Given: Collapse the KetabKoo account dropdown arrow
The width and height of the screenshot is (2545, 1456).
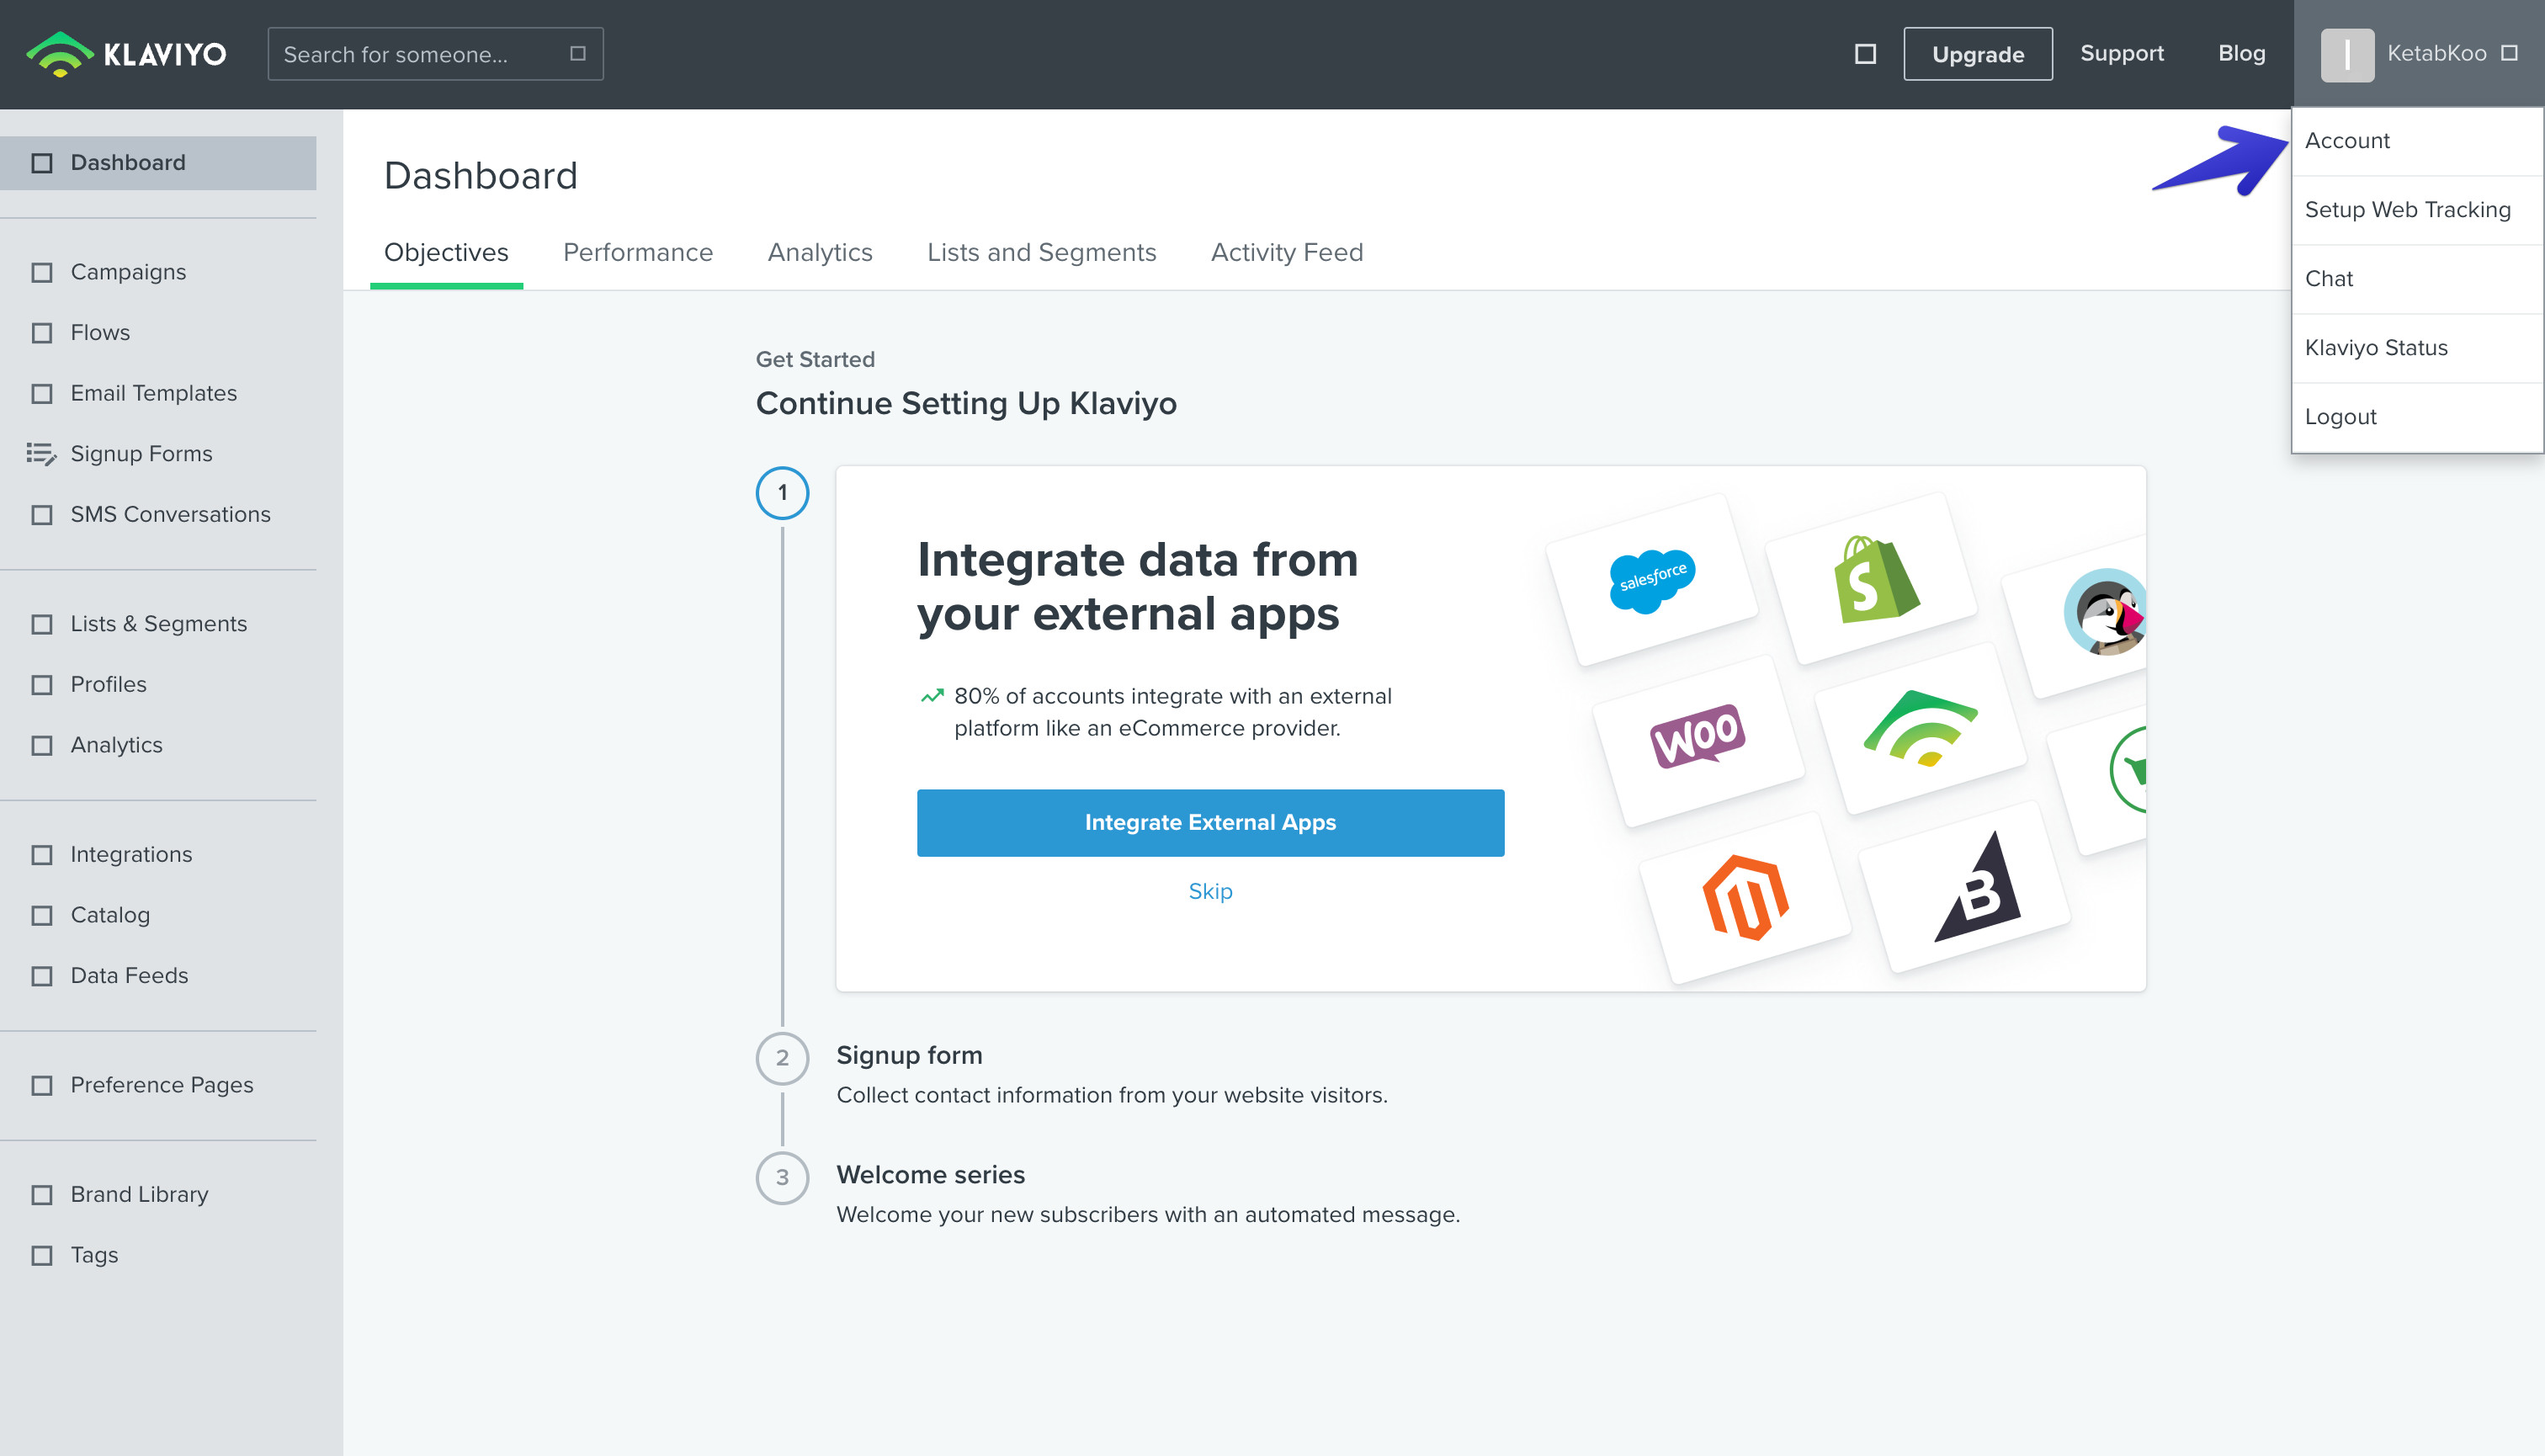Looking at the screenshot, I should (2509, 54).
